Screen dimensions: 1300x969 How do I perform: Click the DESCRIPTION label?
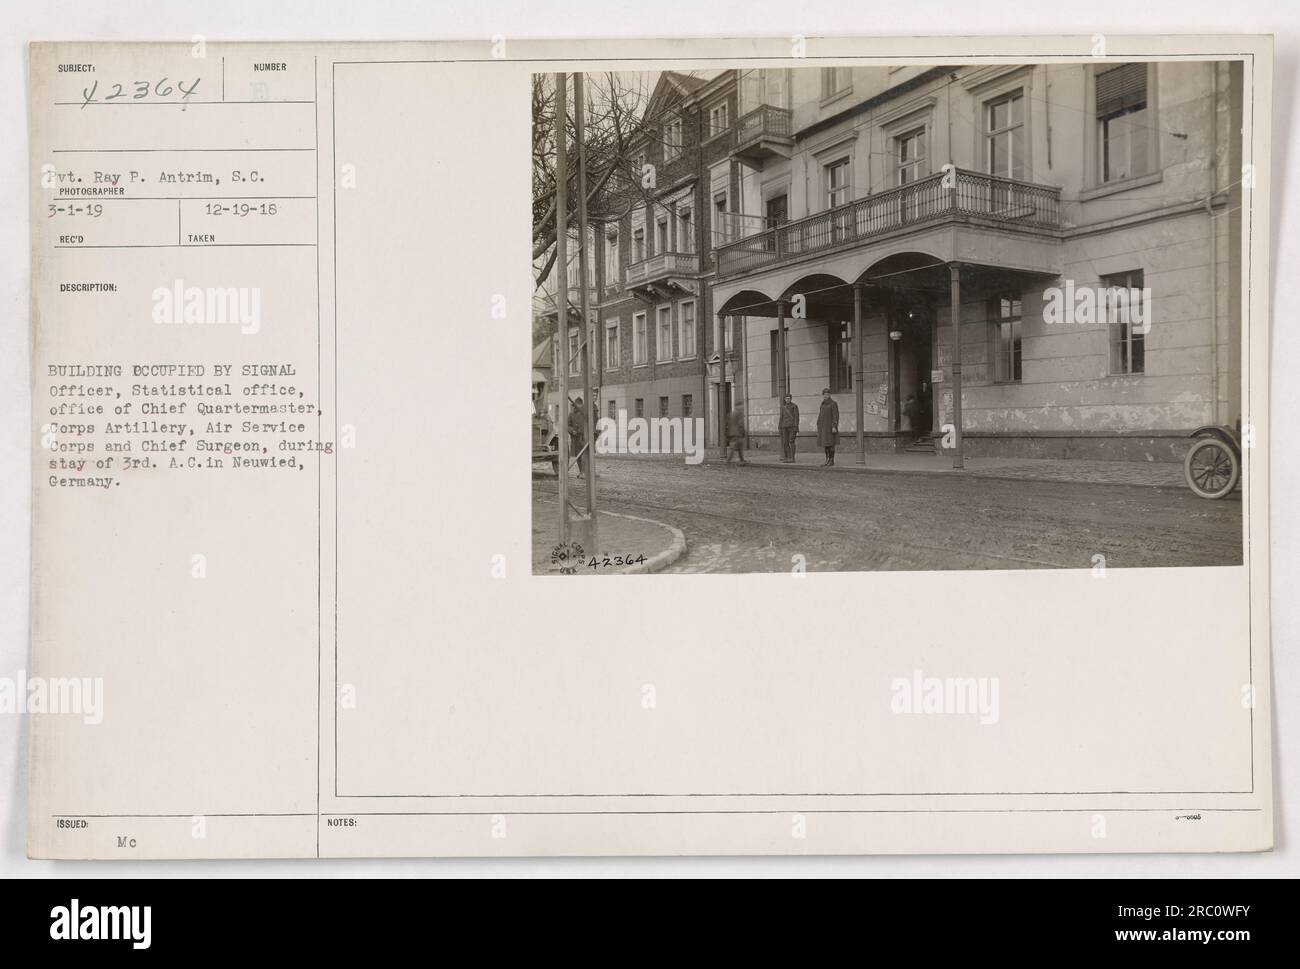tap(89, 287)
